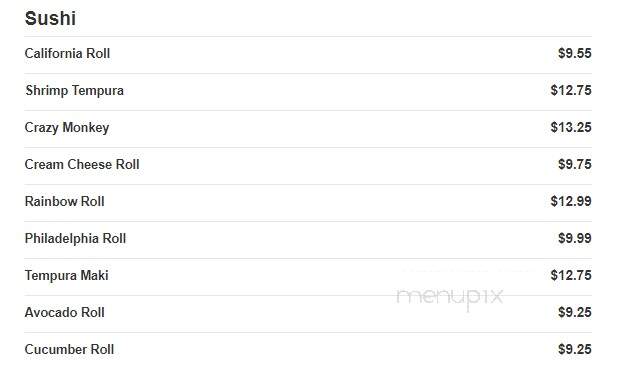Click the $12.99 Rainbow Roll price
This screenshot has height=379, width=629.
[571, 201]
